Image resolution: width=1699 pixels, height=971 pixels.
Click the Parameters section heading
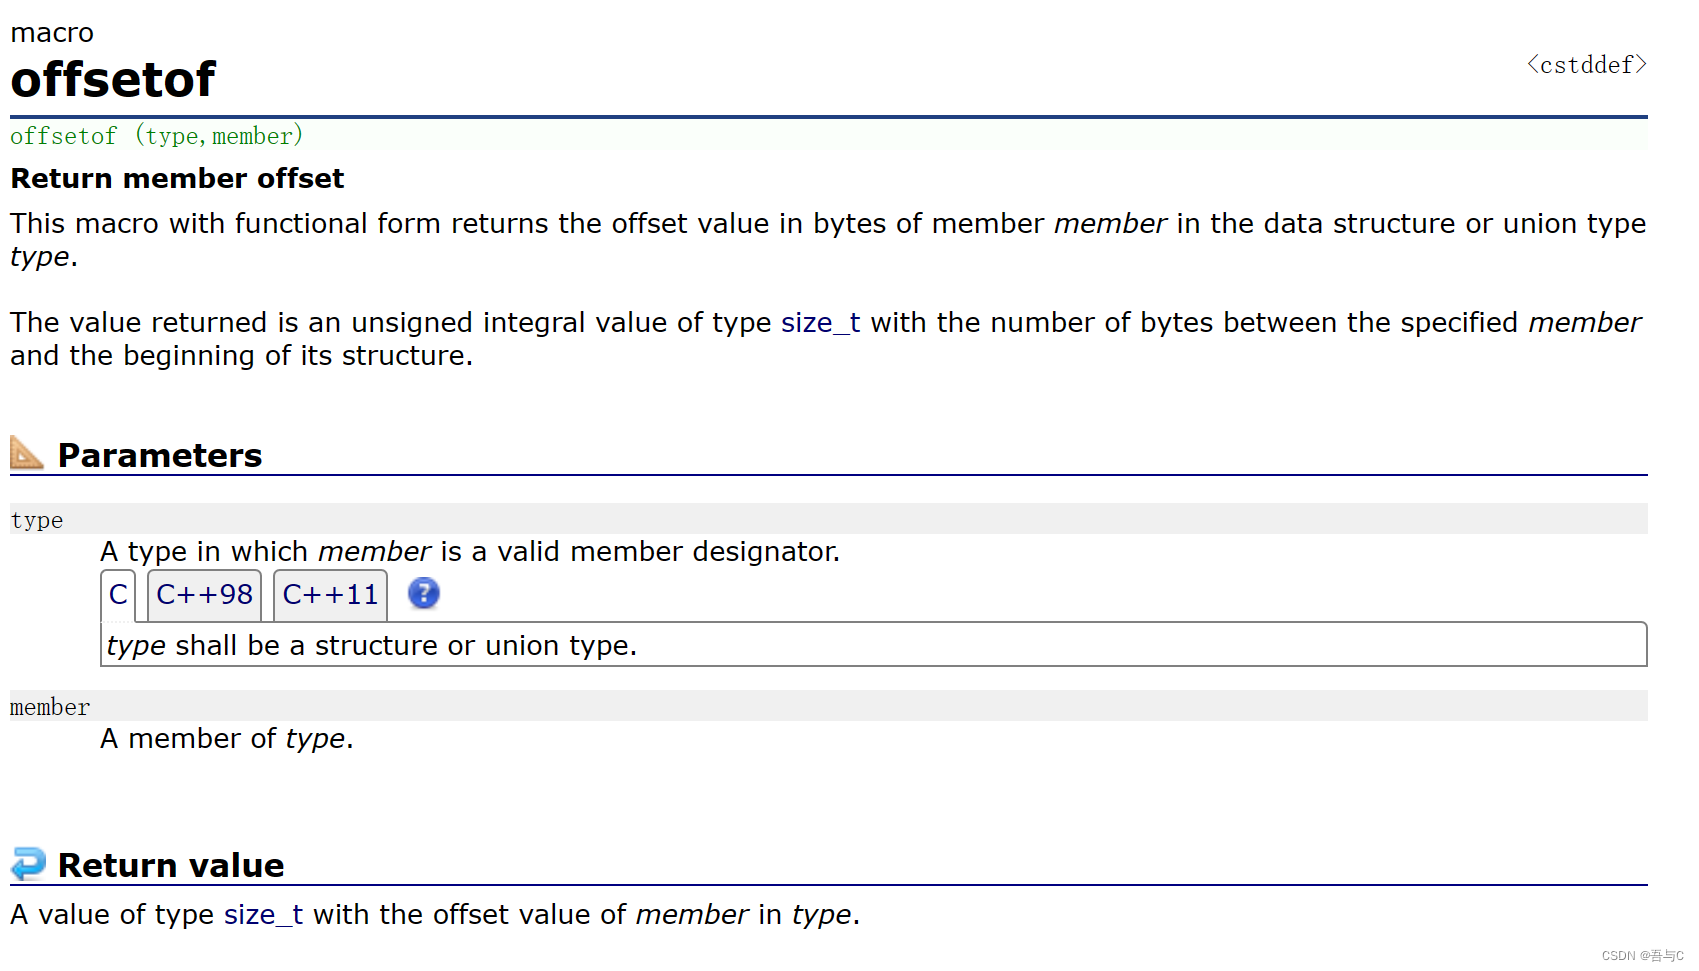click(160, 456)
